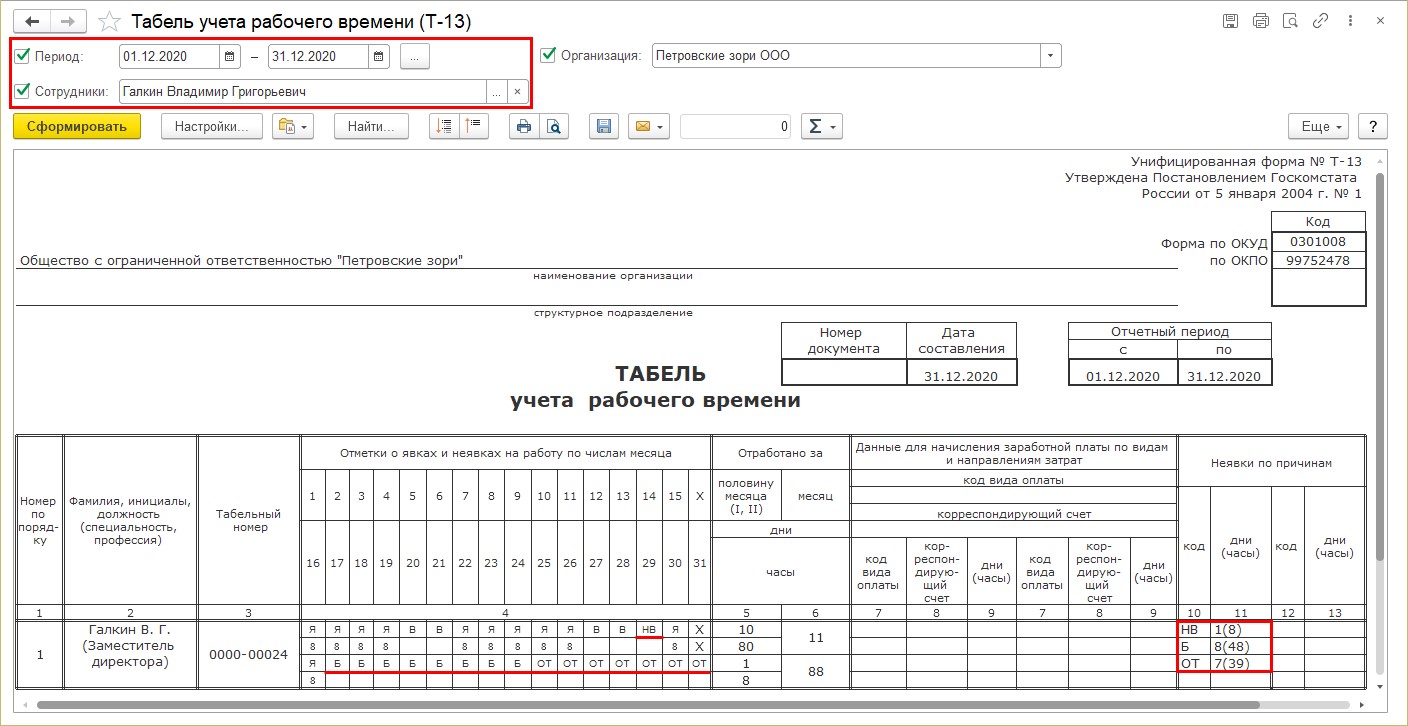Select month hours total cell 88

click(x=815, y=671)
